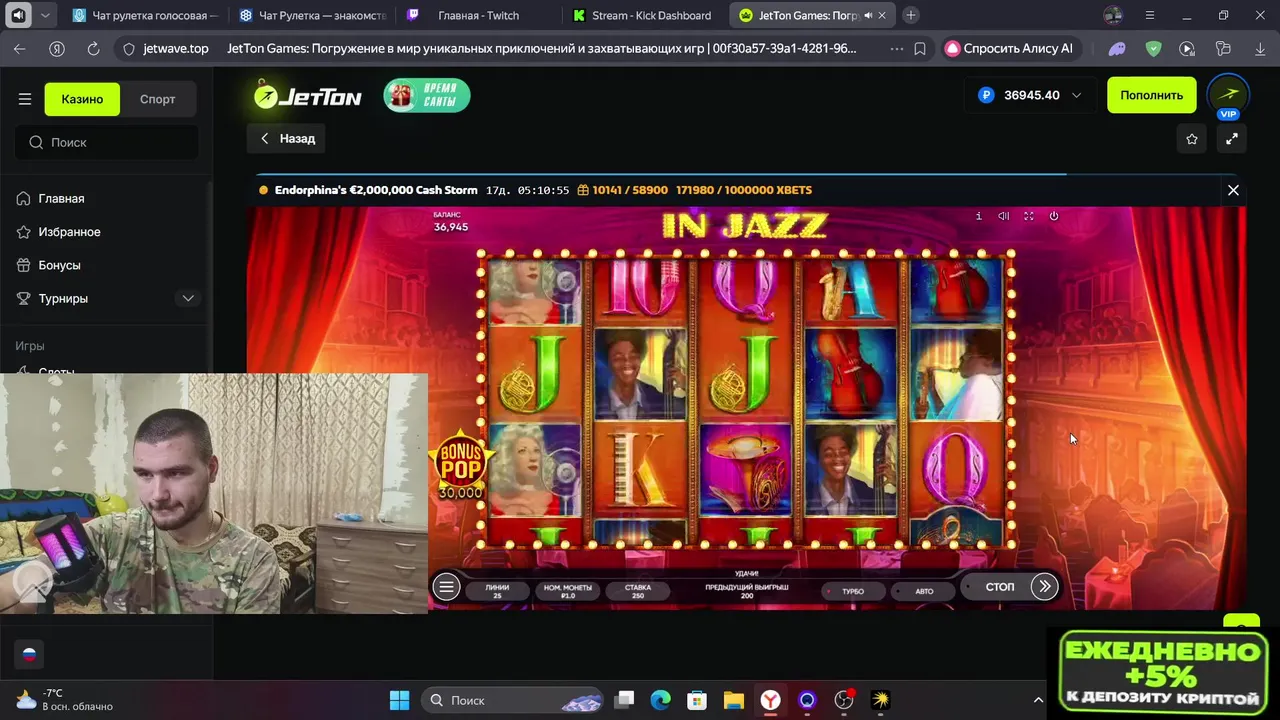Screen dimensions: 1280x720
Task: Open page actions three-dot menu
Action: [x=896, y=48]
